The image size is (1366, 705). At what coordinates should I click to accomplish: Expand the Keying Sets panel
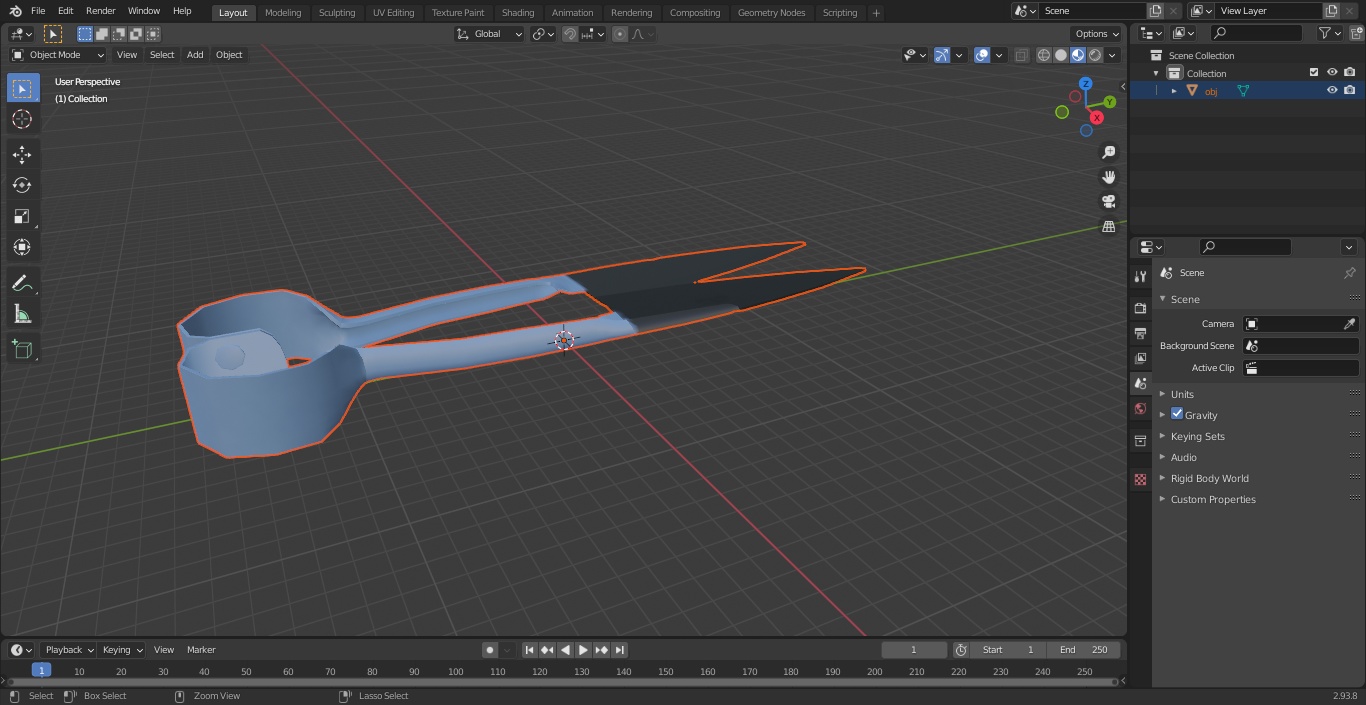point(1197,436)
